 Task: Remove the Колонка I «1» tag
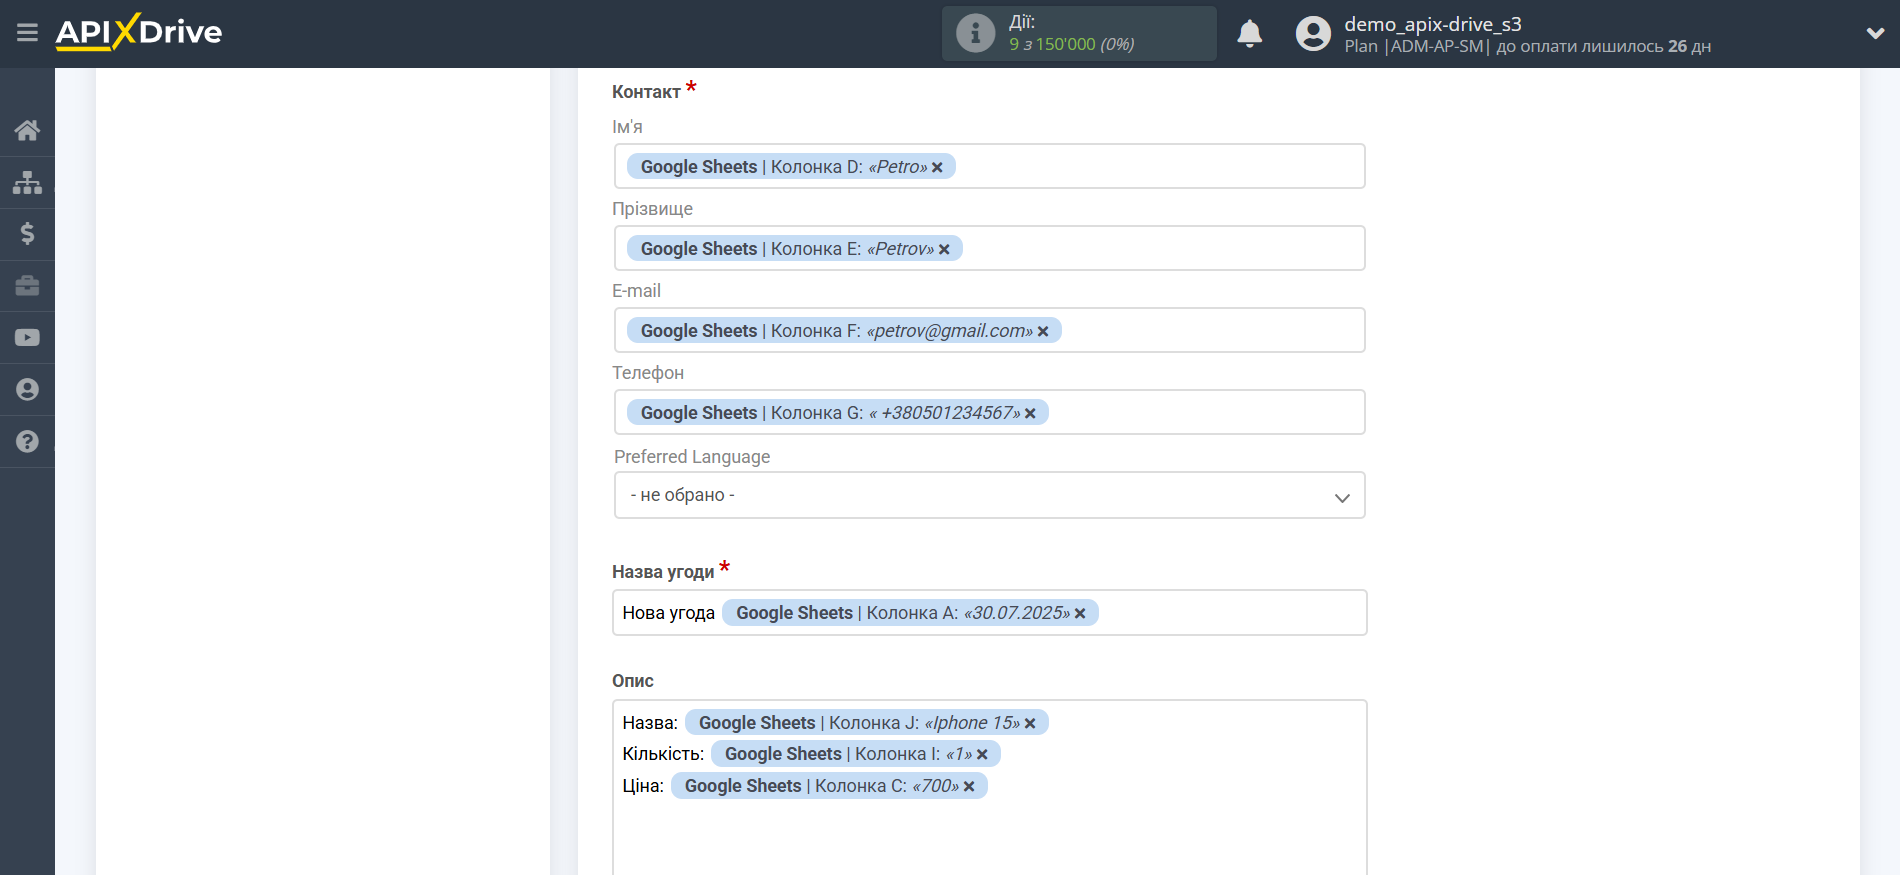tap(982, 755)
